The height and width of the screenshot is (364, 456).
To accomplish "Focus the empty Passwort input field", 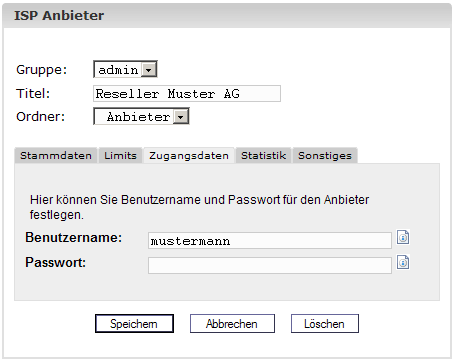I will point(270,265).
